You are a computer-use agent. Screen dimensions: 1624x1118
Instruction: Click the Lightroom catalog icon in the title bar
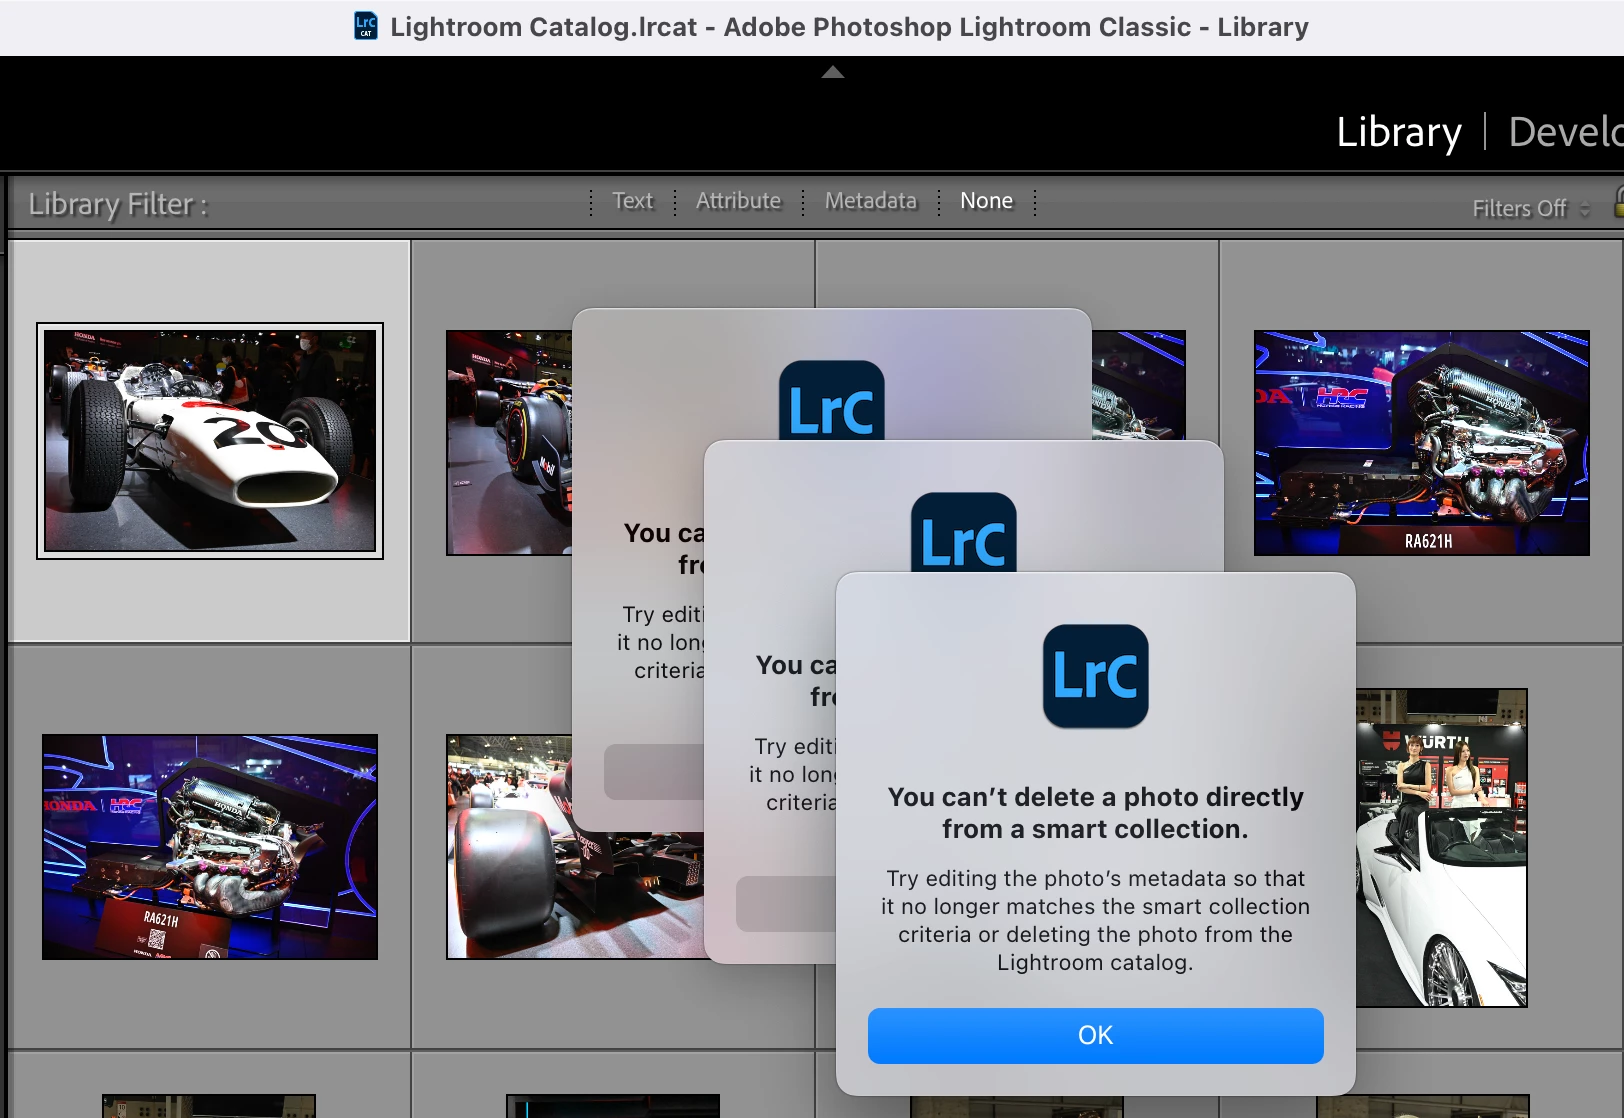[x=366, y=26]
